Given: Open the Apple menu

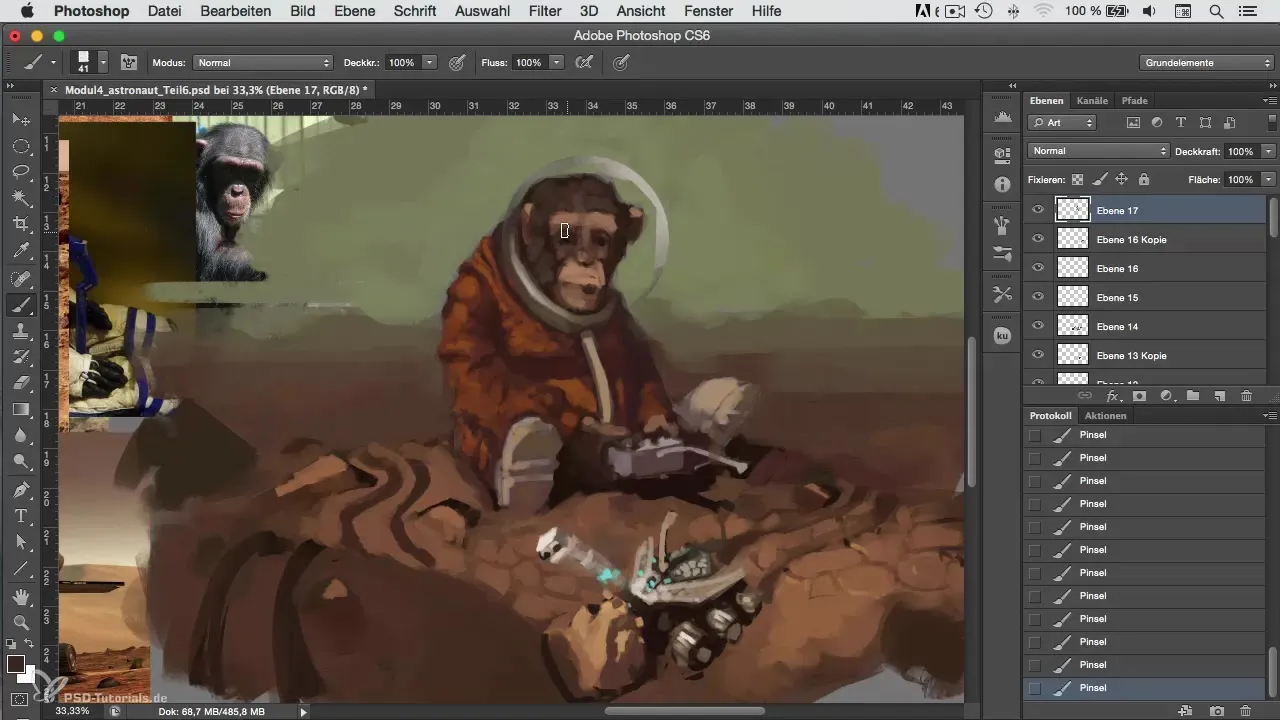Looking at the screenshot, I should click(27, 11).
